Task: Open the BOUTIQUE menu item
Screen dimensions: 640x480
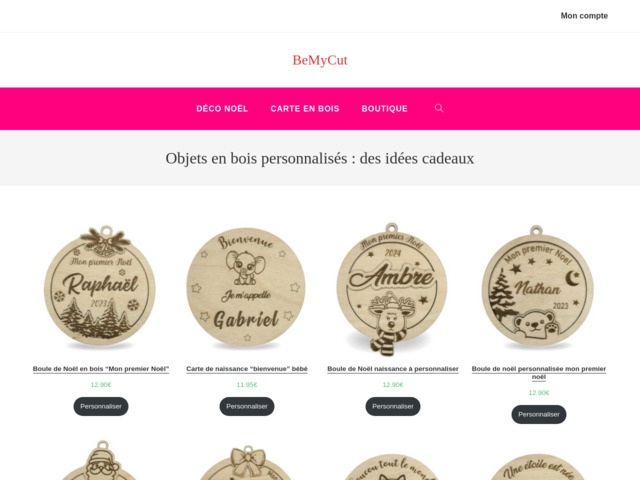Action: pyautogui.click(x=384, y=109)
